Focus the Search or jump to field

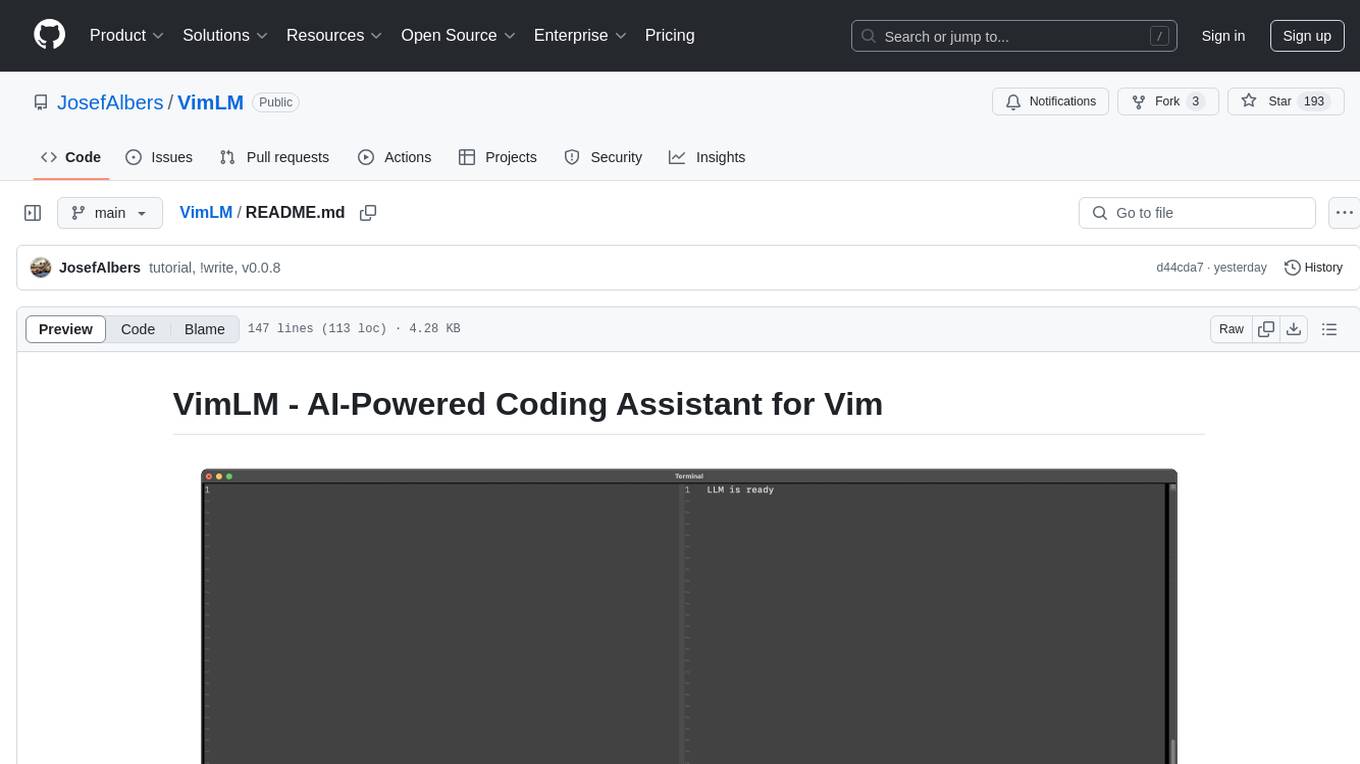click(1014, 36)
